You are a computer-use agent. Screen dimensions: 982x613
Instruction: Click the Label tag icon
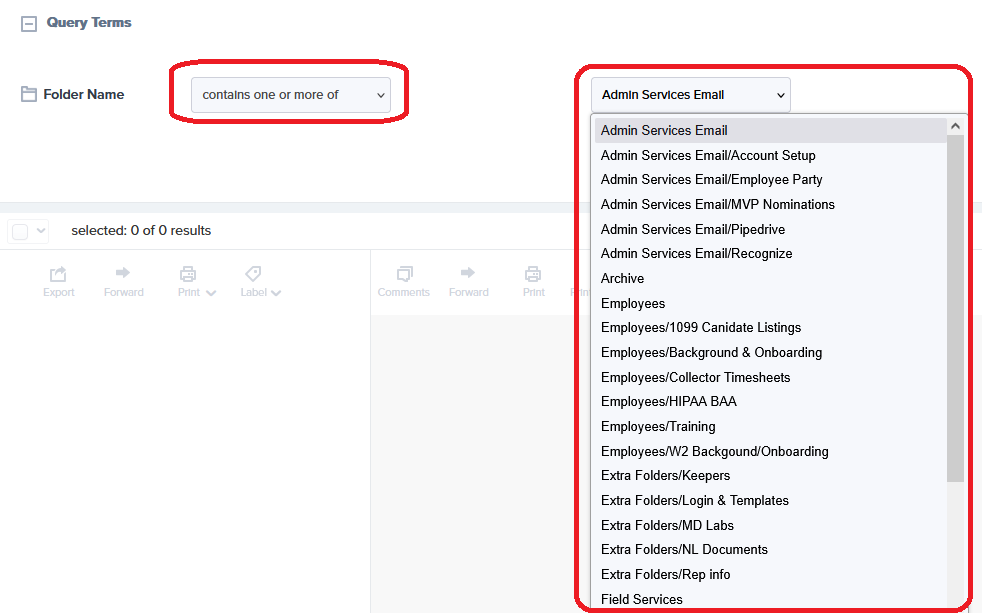[x=253, y=274]
